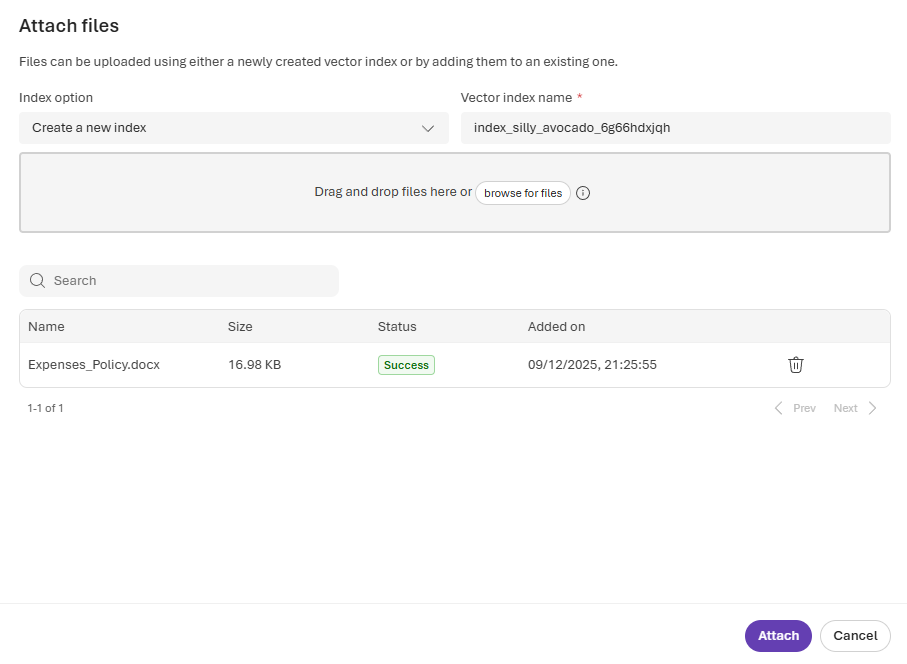Sort by the Added on column header

pos(556,326)
